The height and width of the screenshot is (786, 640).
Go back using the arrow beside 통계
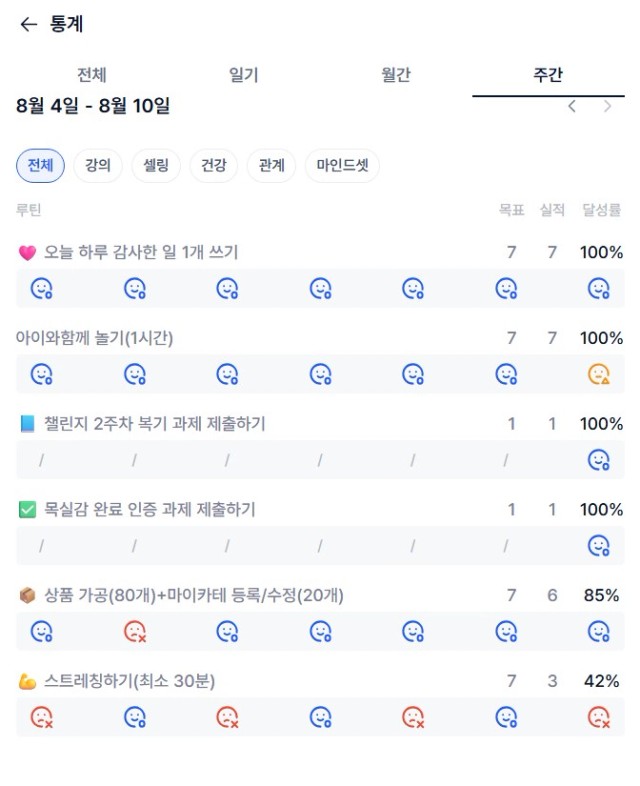(29, 24)
